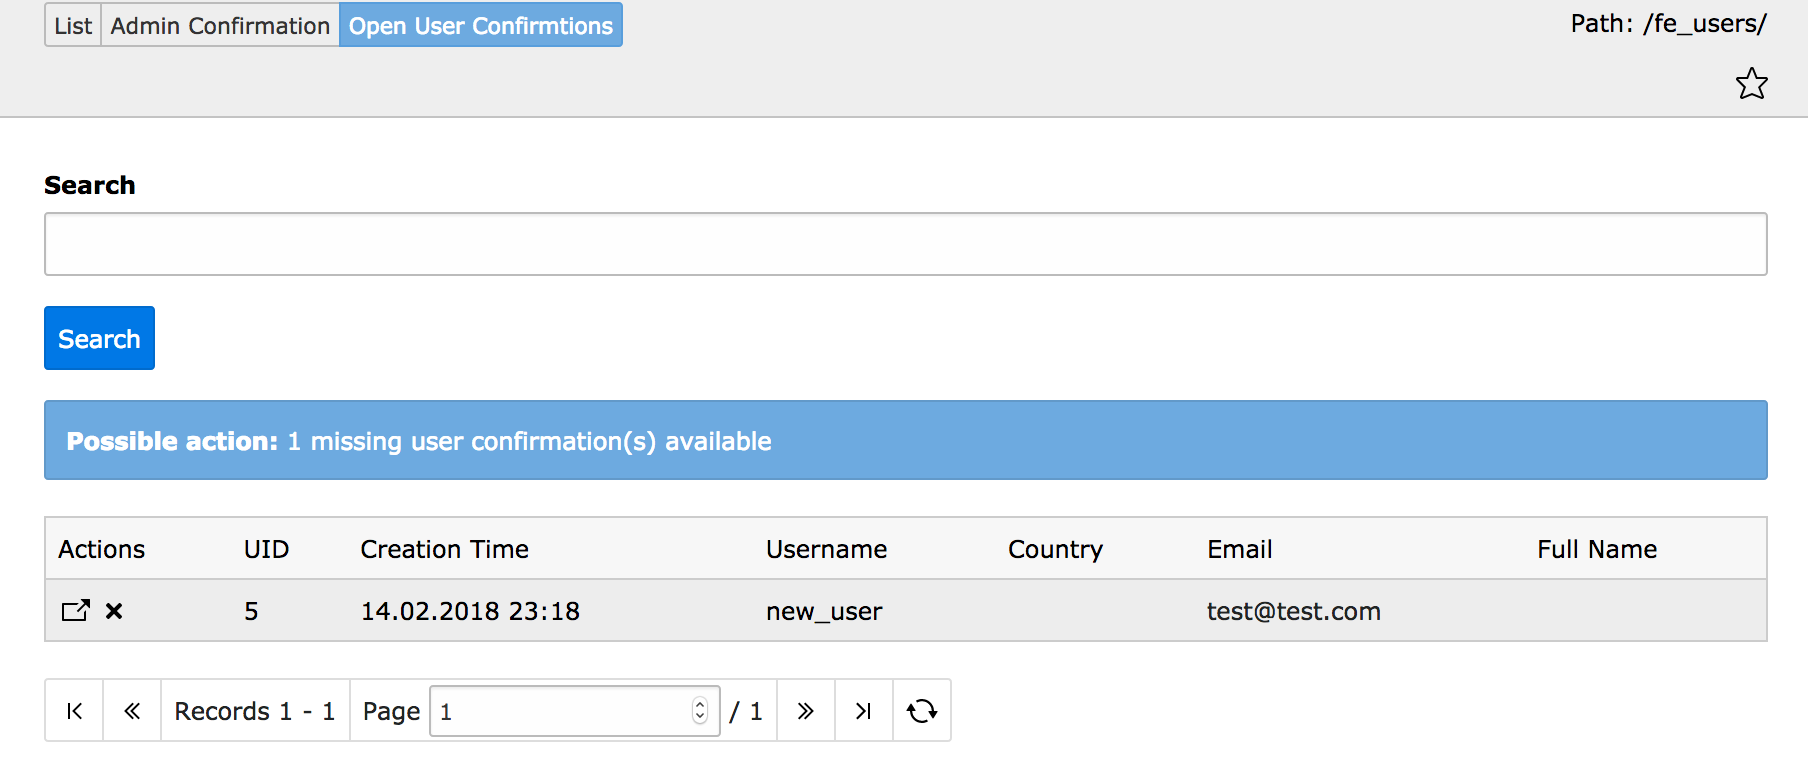Bookmark this page with the star icon

pos(1751,84)
